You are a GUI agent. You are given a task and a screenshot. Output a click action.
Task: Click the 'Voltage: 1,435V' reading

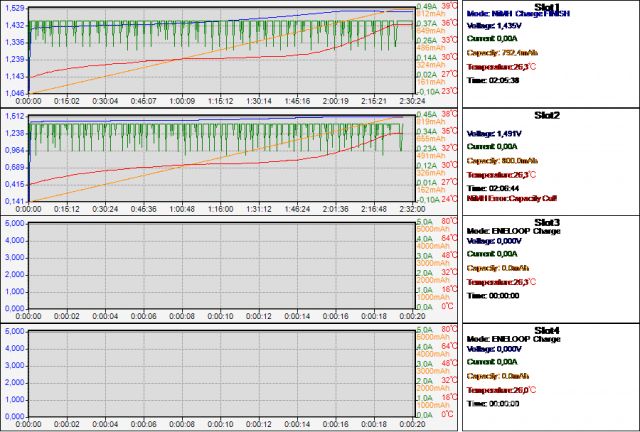tap(494, 26)
